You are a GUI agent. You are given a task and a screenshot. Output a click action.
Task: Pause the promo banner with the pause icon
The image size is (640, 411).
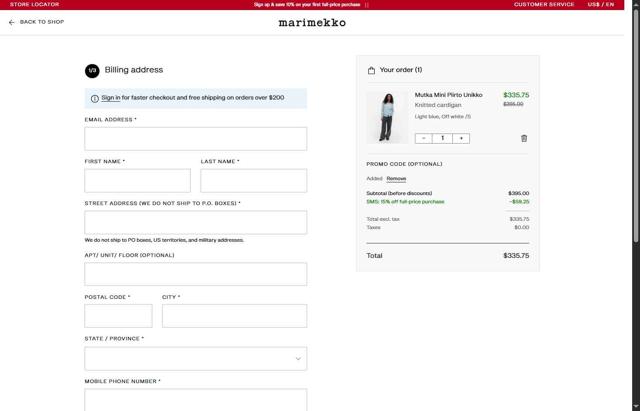coord(367,5)
